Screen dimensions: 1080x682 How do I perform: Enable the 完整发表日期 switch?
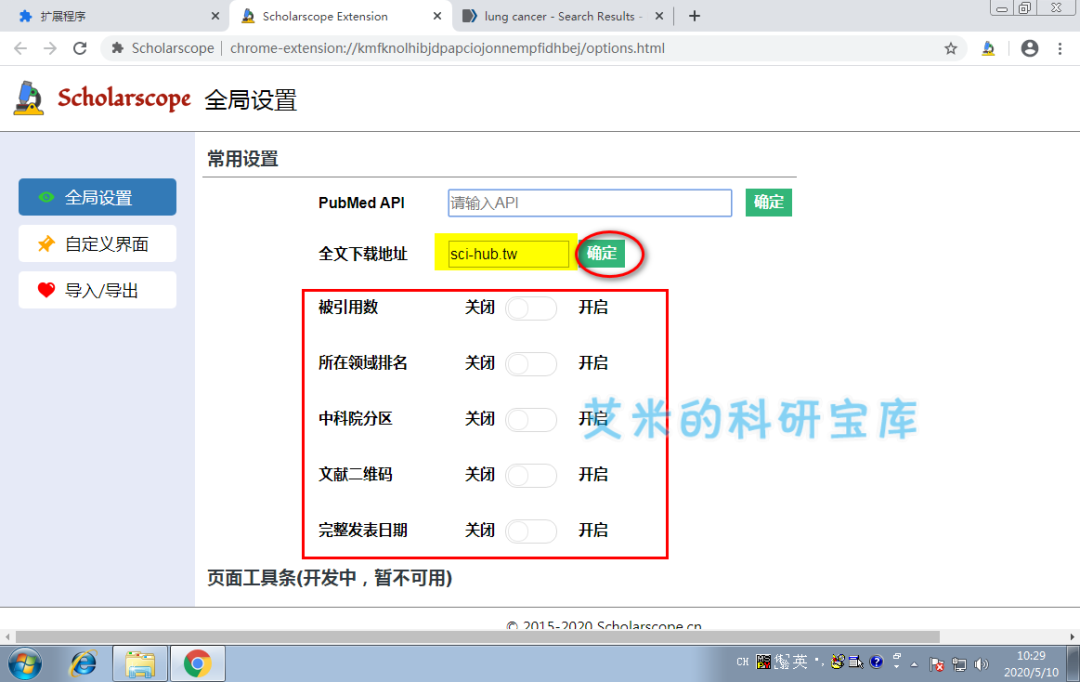[x=531, y=531]
